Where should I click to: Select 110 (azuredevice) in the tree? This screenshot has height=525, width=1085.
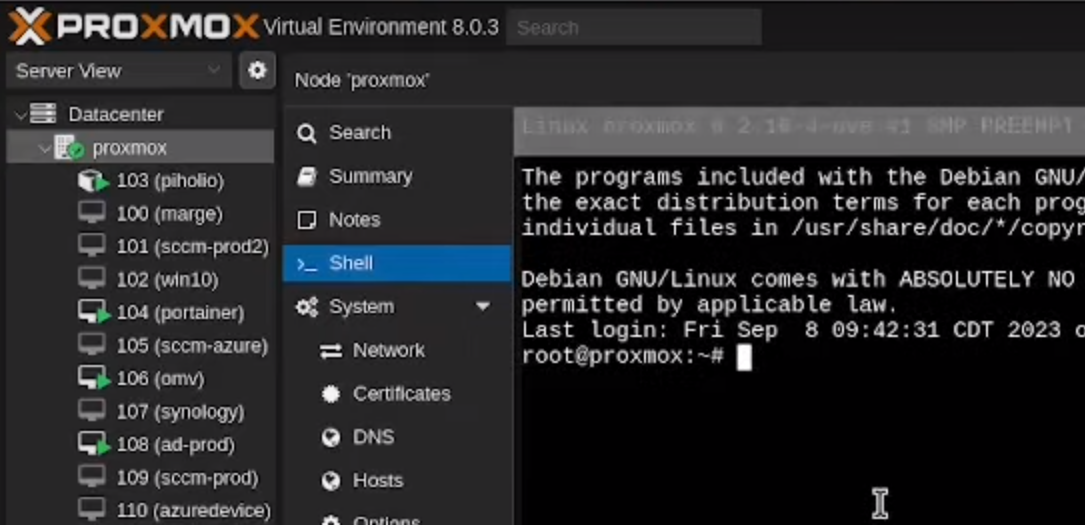point(194,510)
